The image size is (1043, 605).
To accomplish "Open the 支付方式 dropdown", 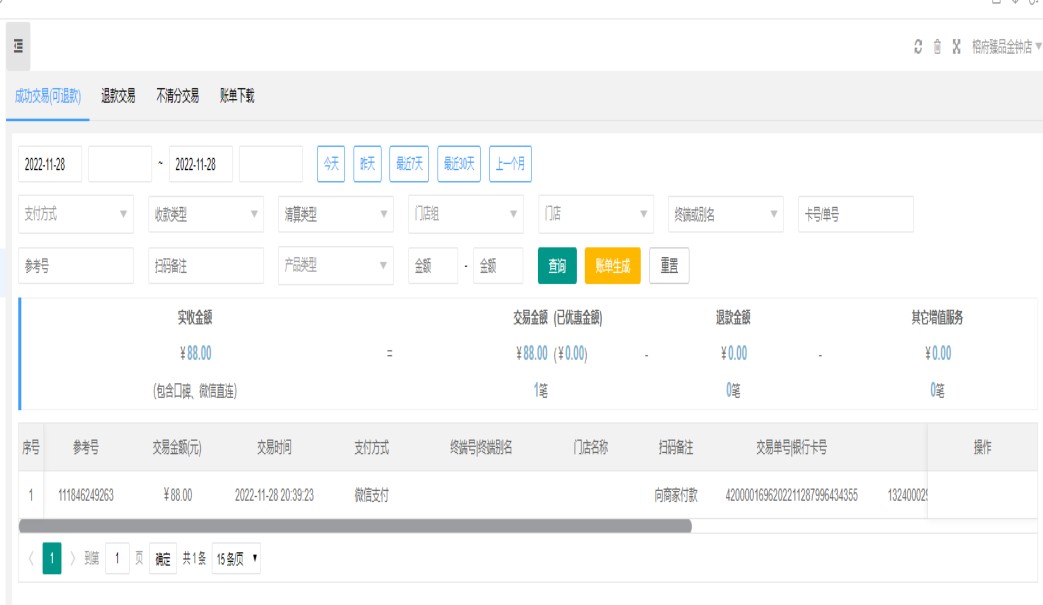I will (x=76, y=214).
